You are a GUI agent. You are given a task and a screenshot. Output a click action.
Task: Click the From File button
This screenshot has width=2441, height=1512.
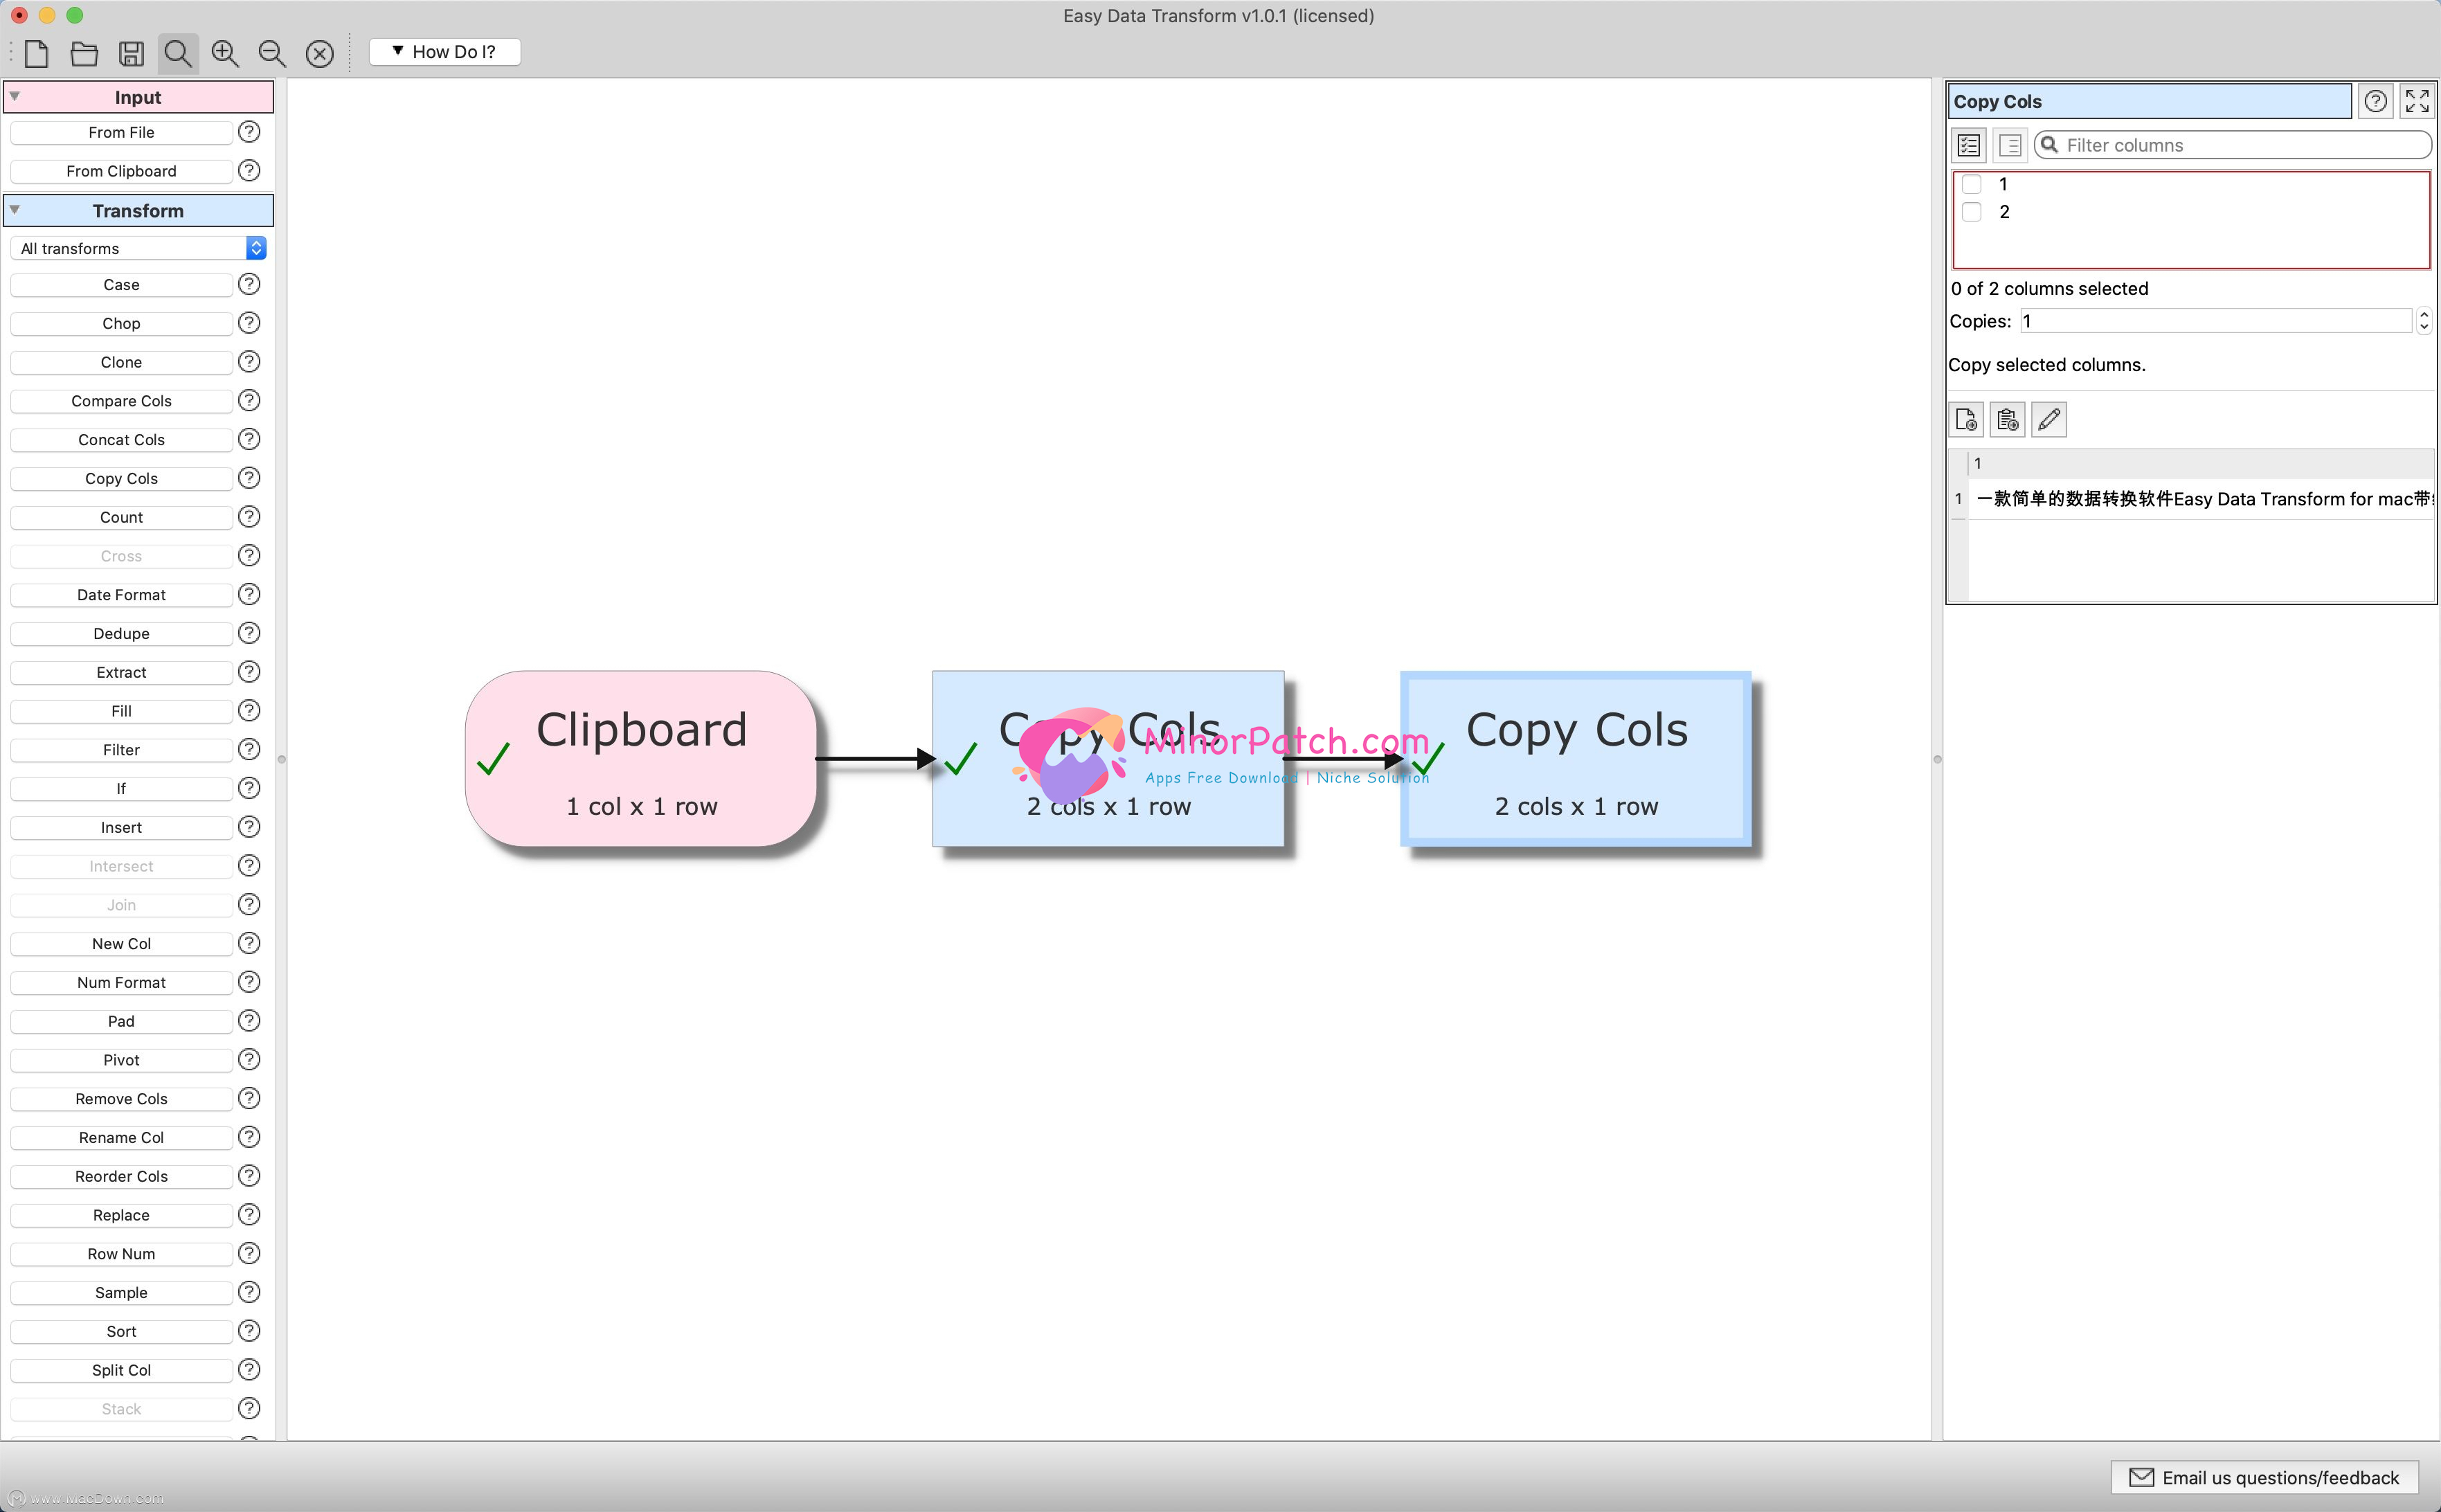121,132
